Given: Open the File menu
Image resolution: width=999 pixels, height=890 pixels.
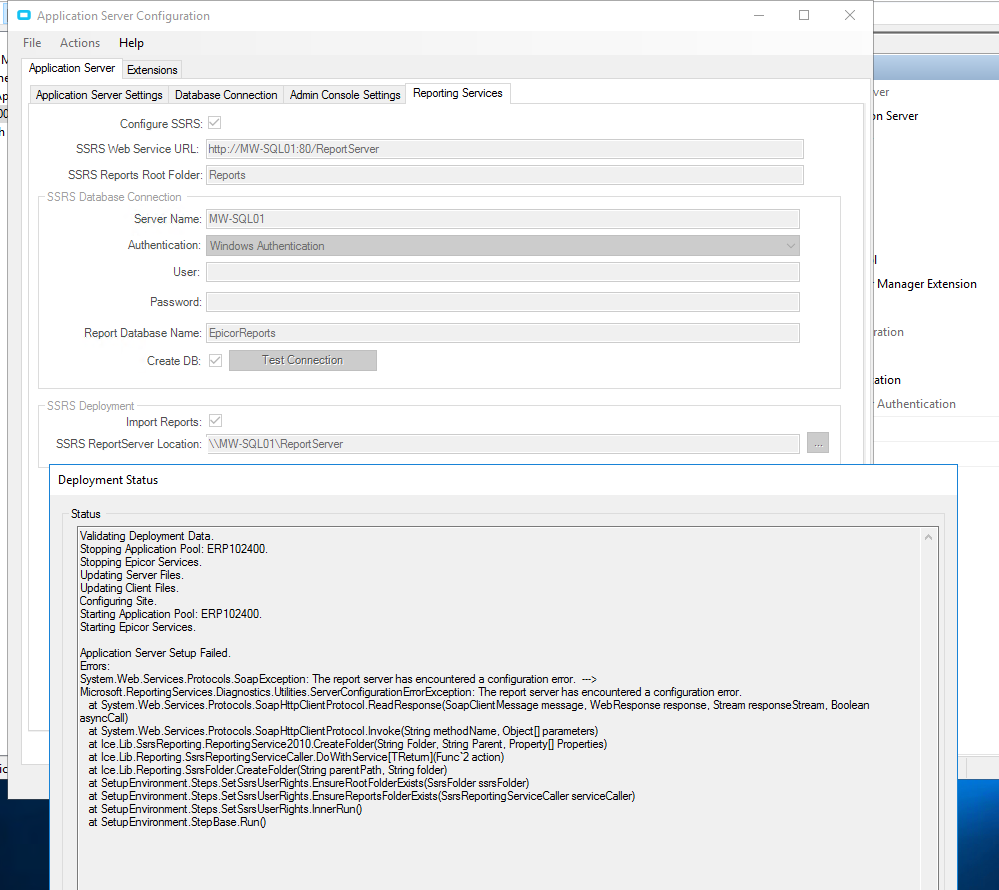Looking at the screenshot, I should coord(32,43).
